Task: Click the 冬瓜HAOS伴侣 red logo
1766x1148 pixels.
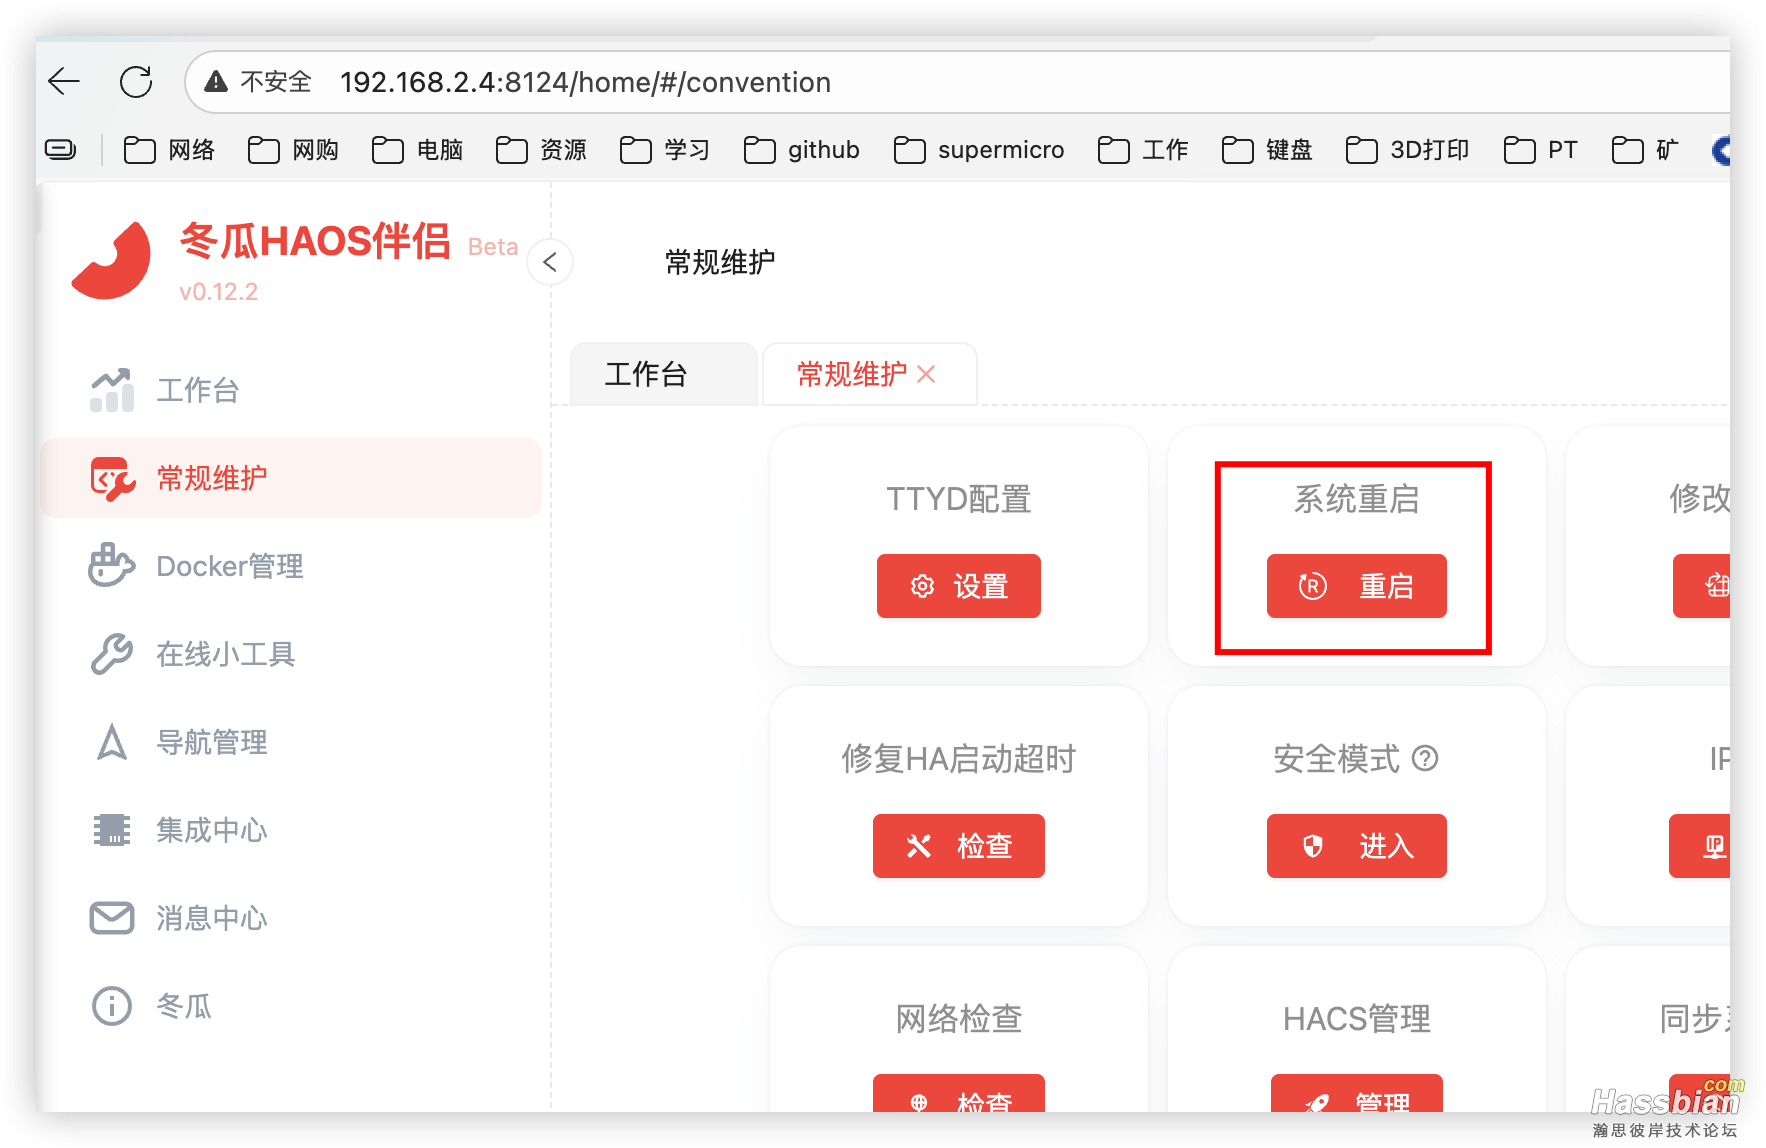Action: pos(111,260)
